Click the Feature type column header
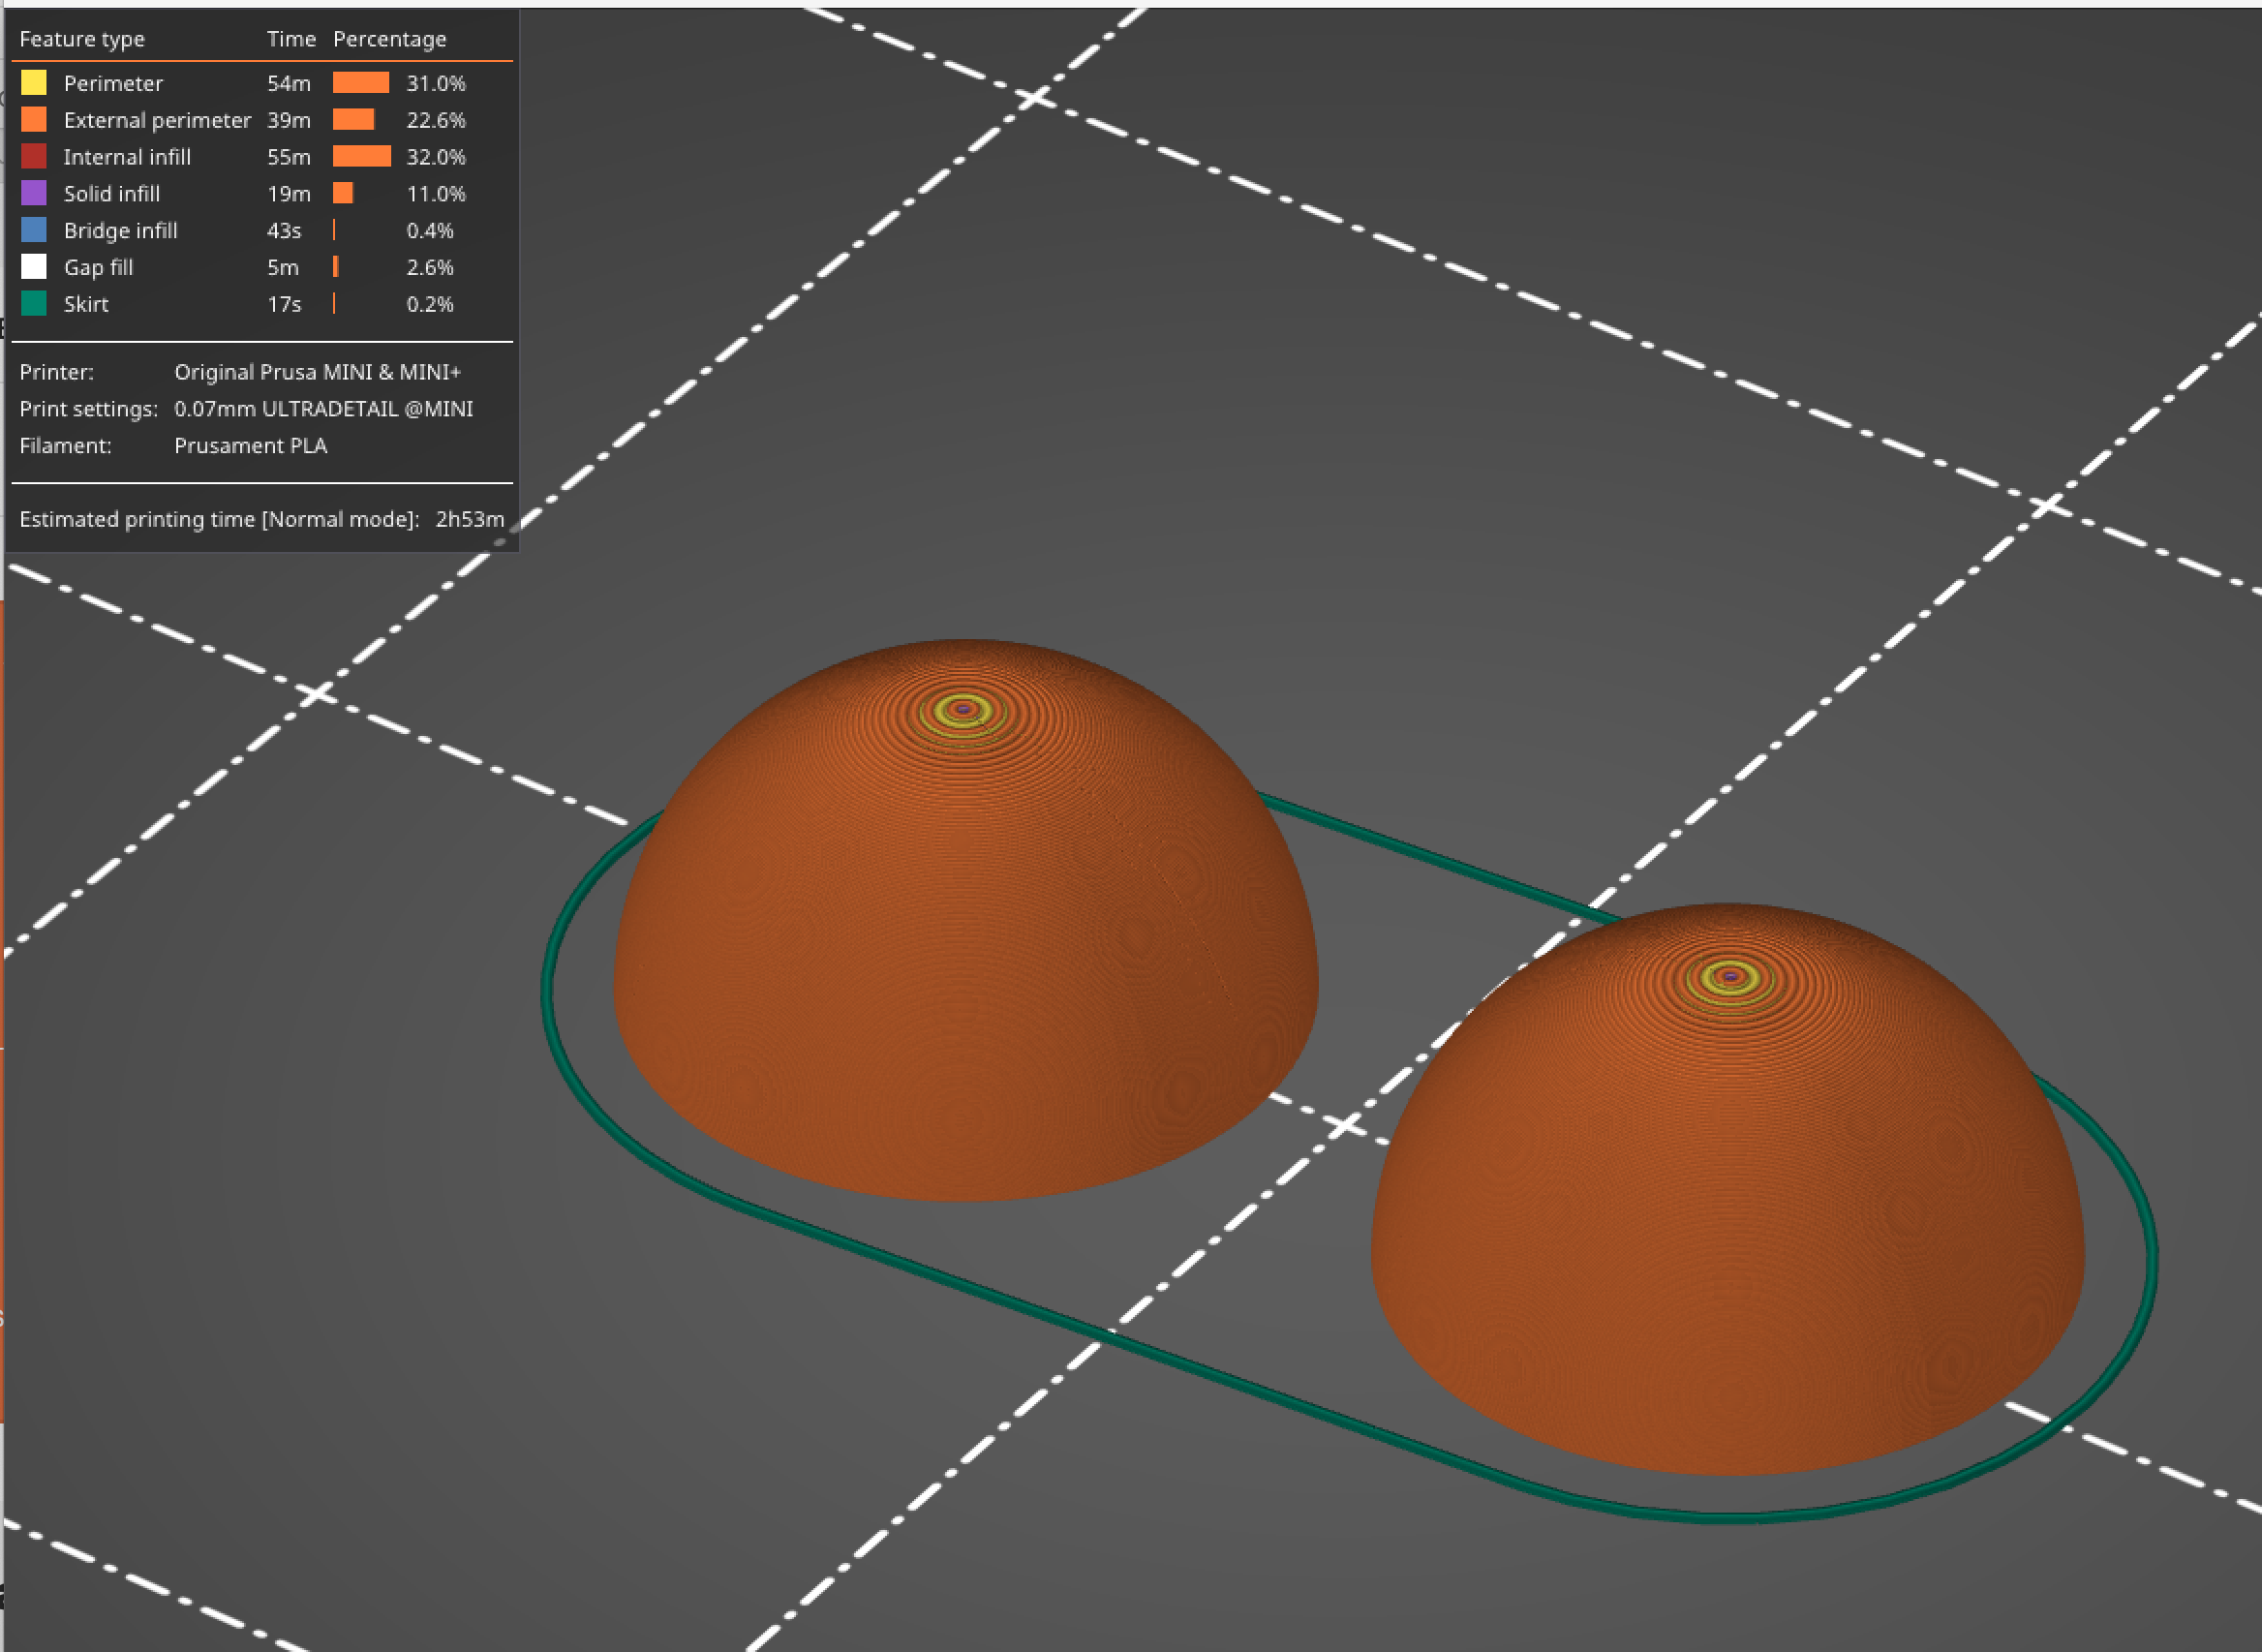The width and height of the screenshot is (2262, 1652). (x=82, y=39)
